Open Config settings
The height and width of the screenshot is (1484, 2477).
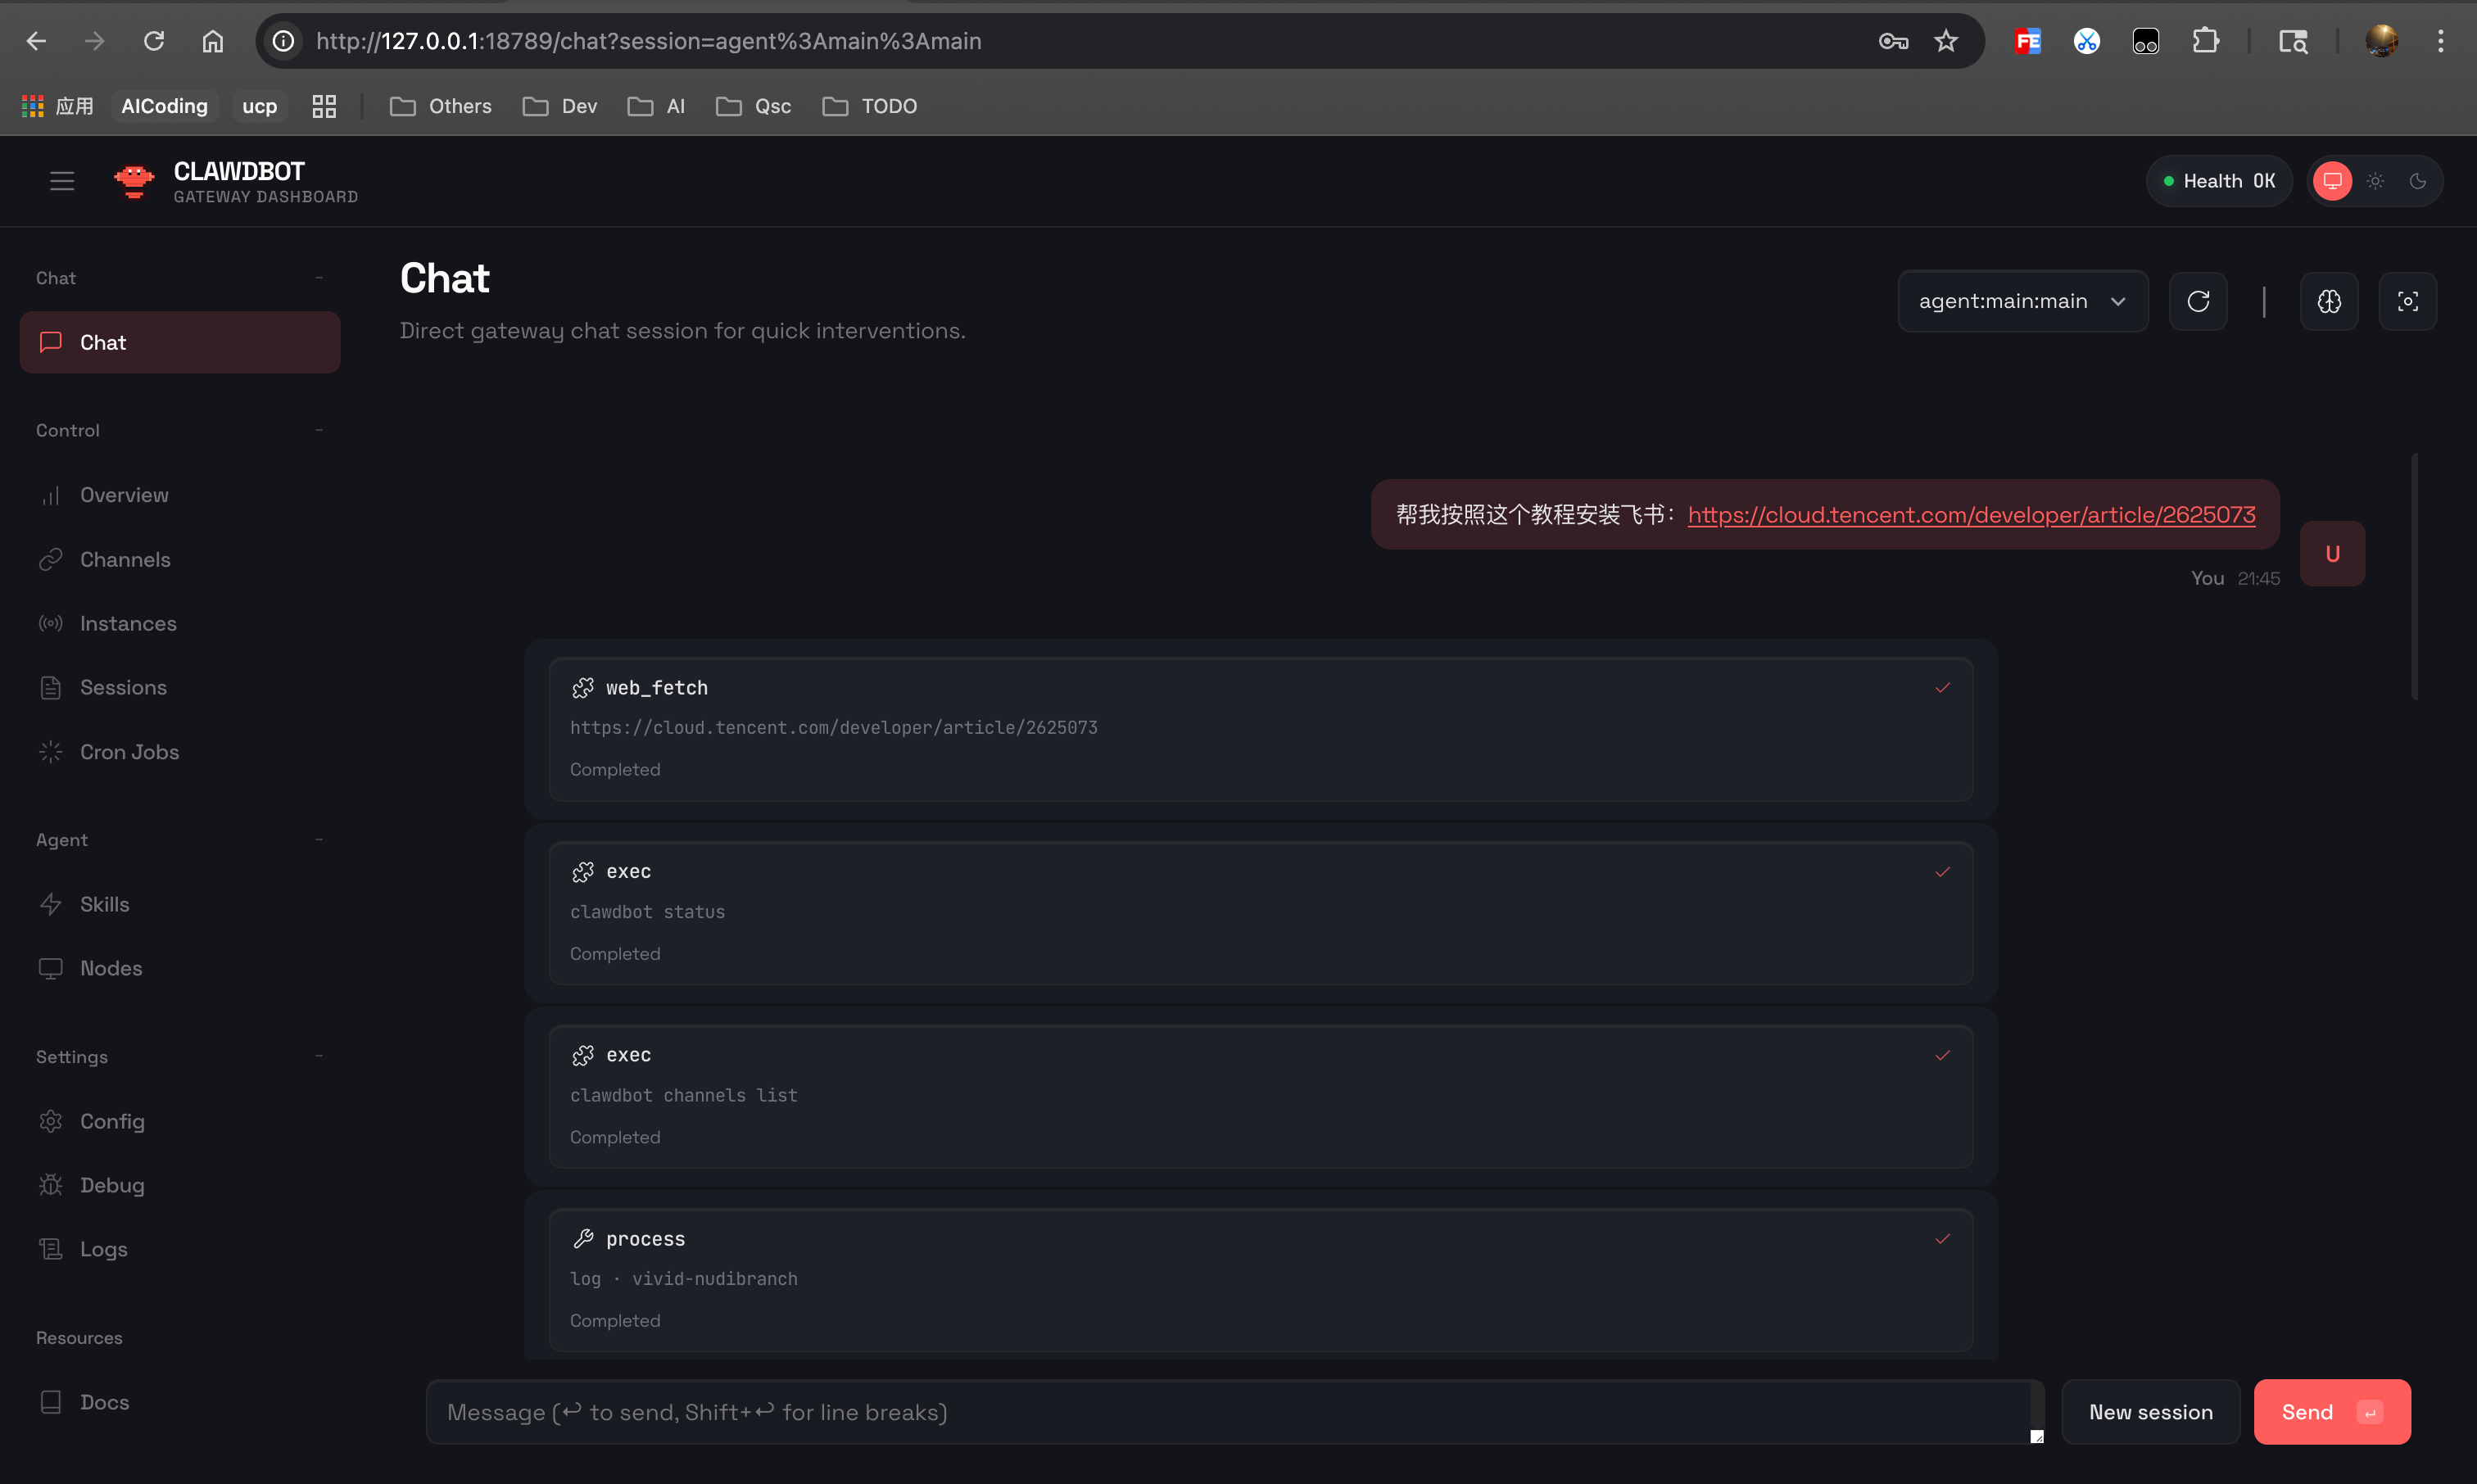tap(180, 1121)
